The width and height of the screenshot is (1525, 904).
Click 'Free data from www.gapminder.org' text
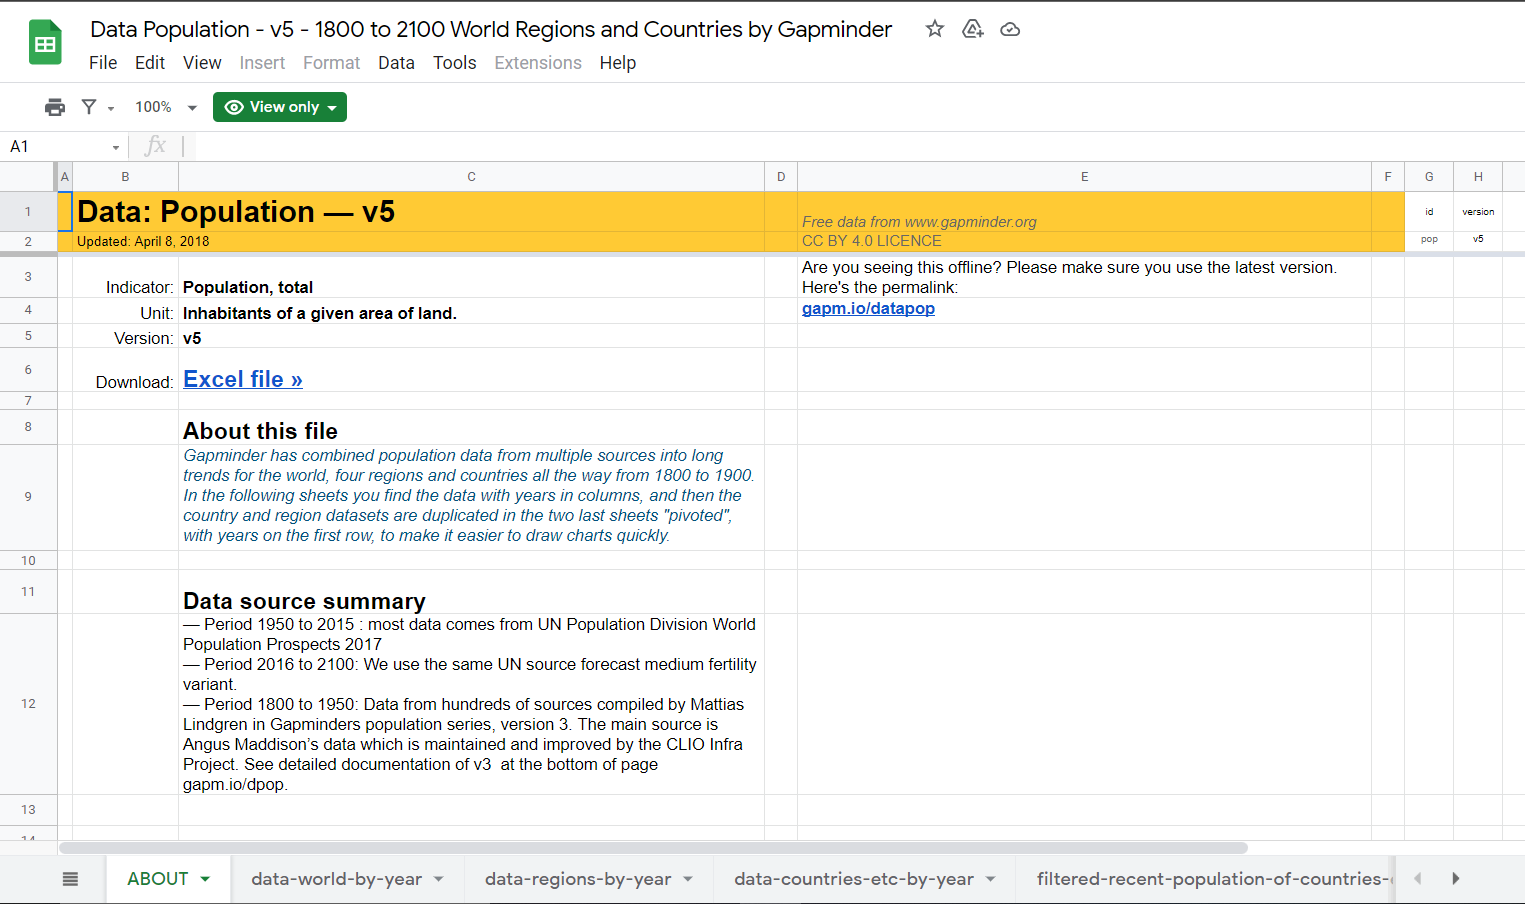pyautogui.click(x=919, y=222)
